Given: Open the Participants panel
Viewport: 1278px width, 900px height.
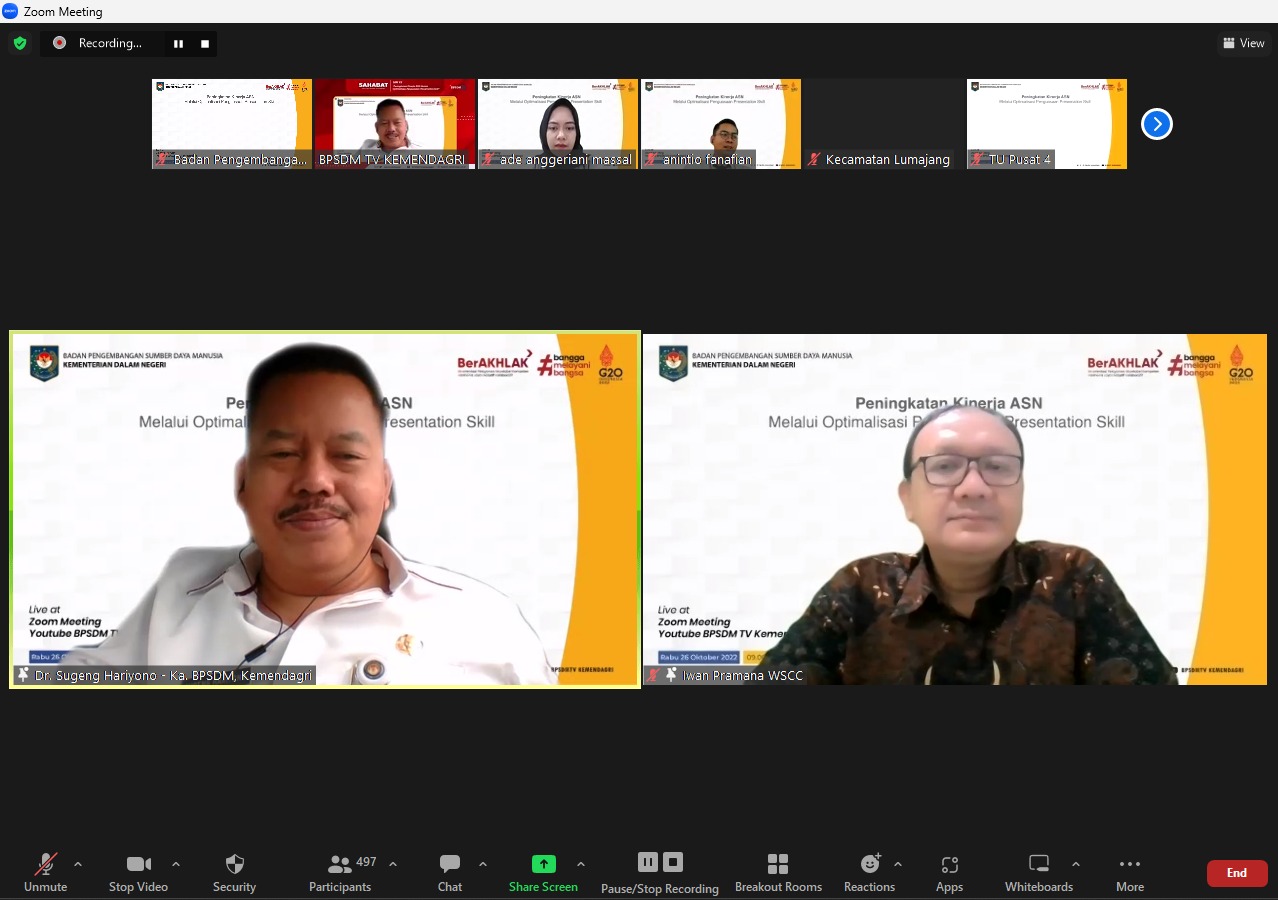Looking at the screenshot, I should click(x=340, y=872).
